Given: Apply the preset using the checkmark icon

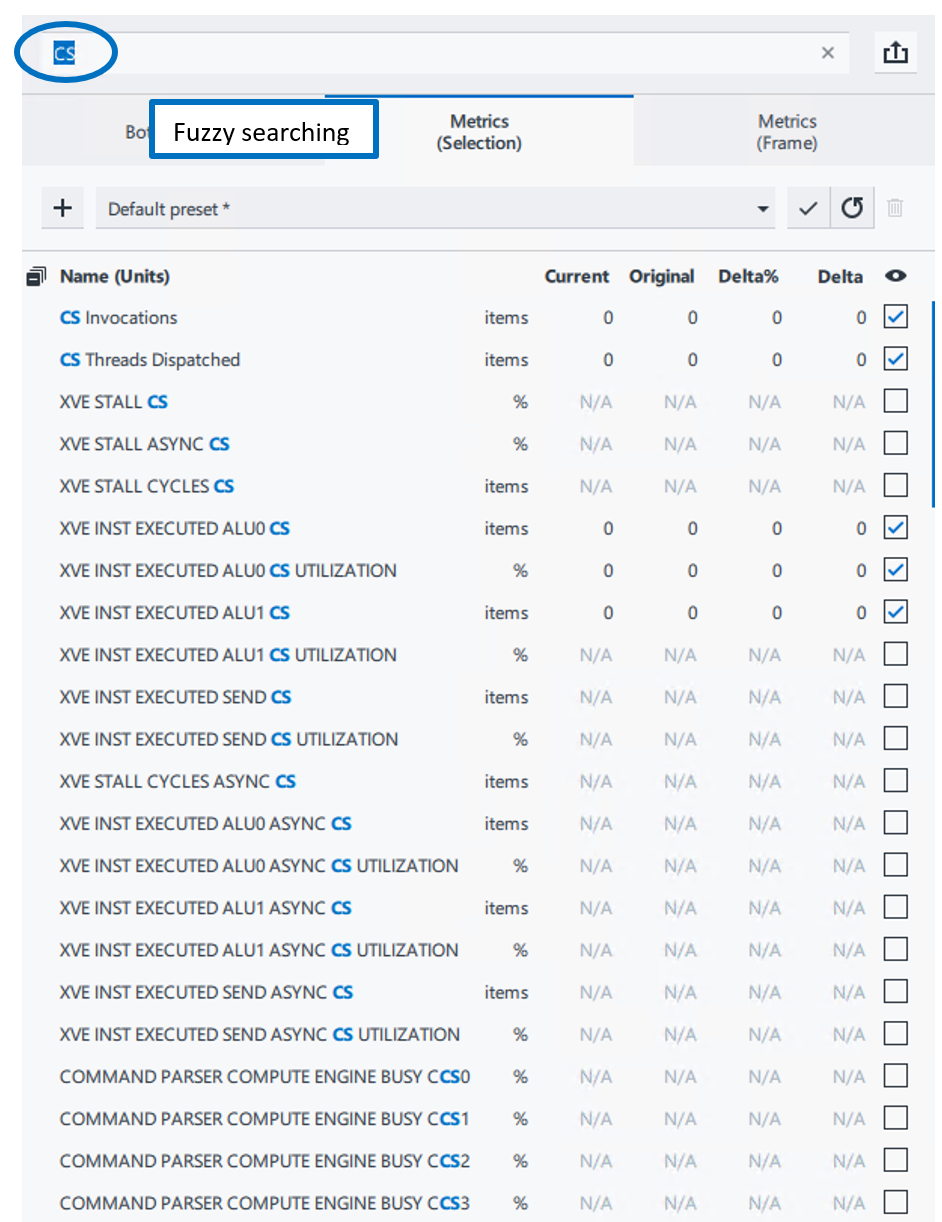Looking at the screenshot, I should 808,208.
